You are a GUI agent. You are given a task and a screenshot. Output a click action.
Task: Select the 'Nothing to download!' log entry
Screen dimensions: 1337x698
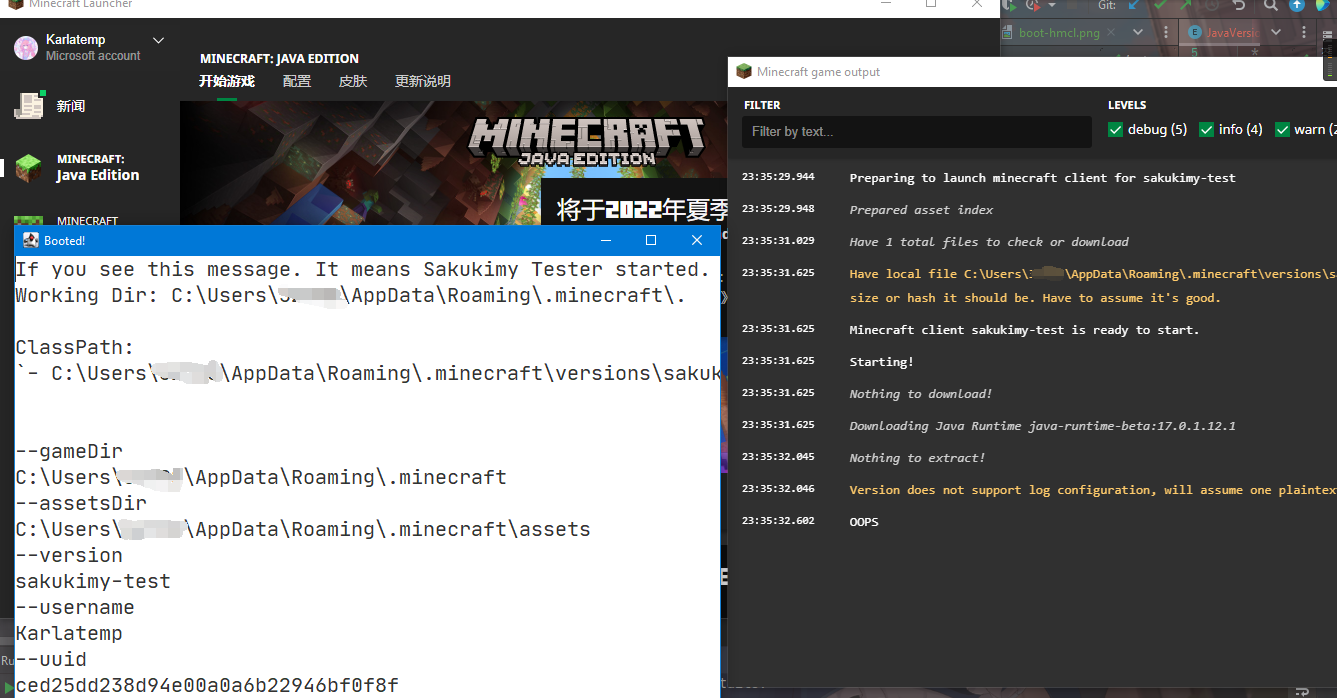pyautogui.click(x=921, y=394)
